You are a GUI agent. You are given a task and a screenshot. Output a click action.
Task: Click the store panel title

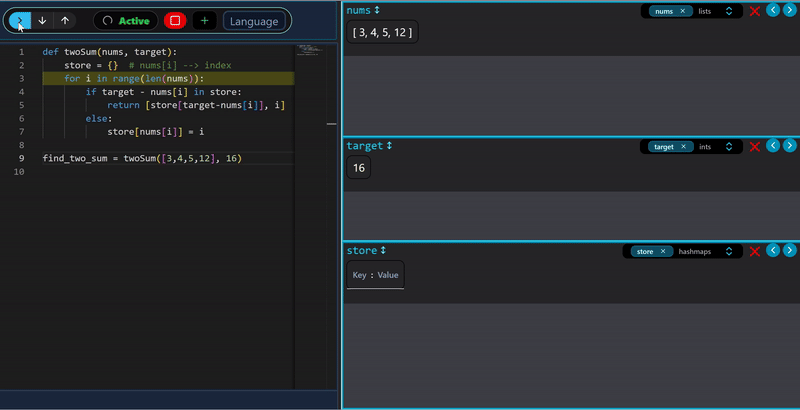pos(362,251)
